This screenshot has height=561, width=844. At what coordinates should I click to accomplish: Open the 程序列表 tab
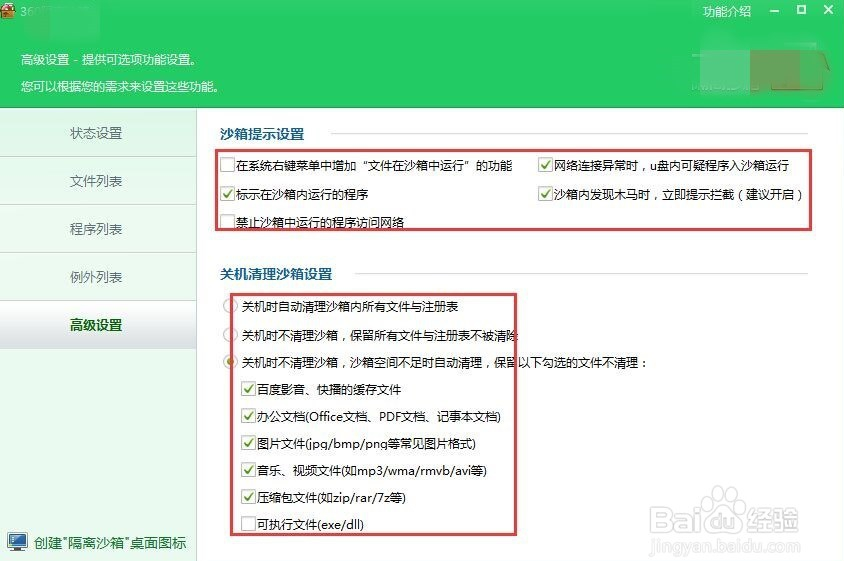[98, 229]
